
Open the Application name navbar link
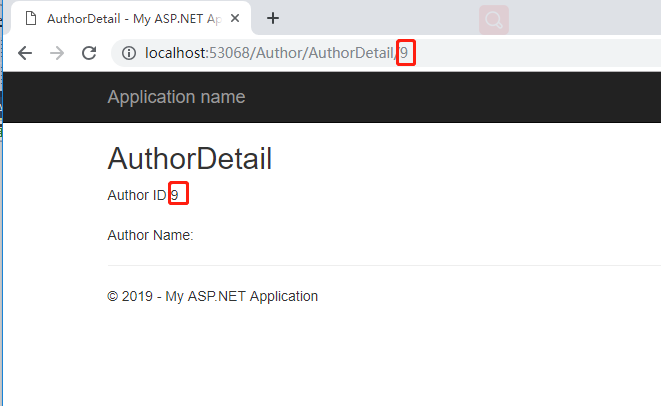pyautogui.click(x=176, y=97)
